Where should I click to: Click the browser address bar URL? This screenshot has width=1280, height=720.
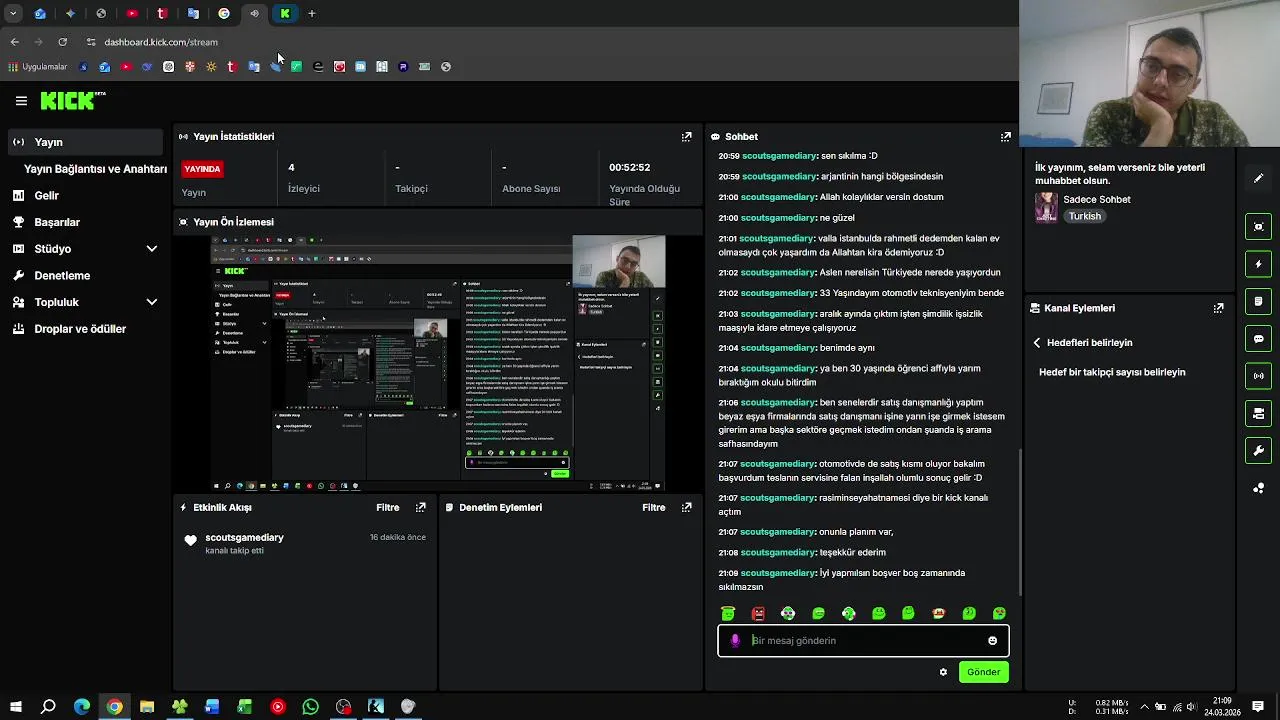pos(160,42)
